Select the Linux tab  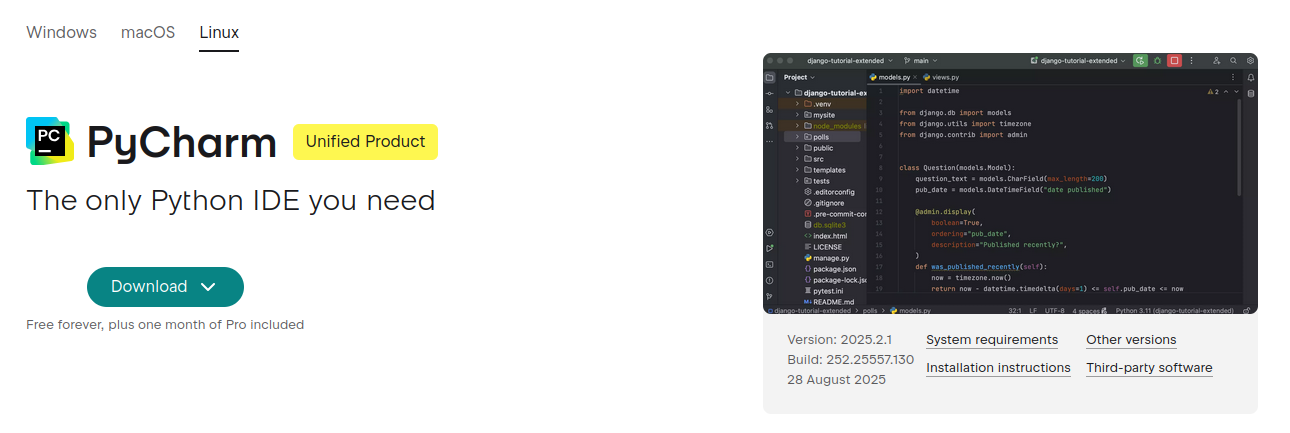[x=219, y=32]
